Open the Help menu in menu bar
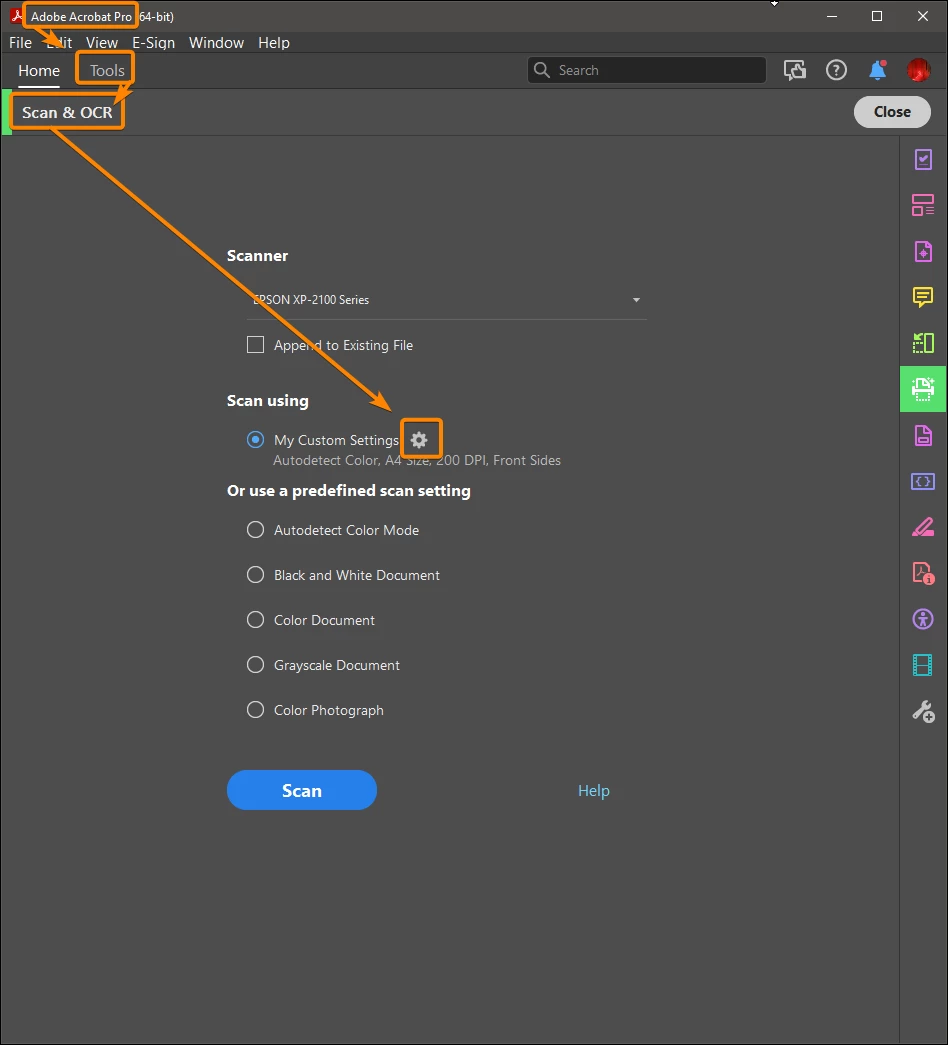Screen dimensions: 948x1045 [x=274, y=43]
